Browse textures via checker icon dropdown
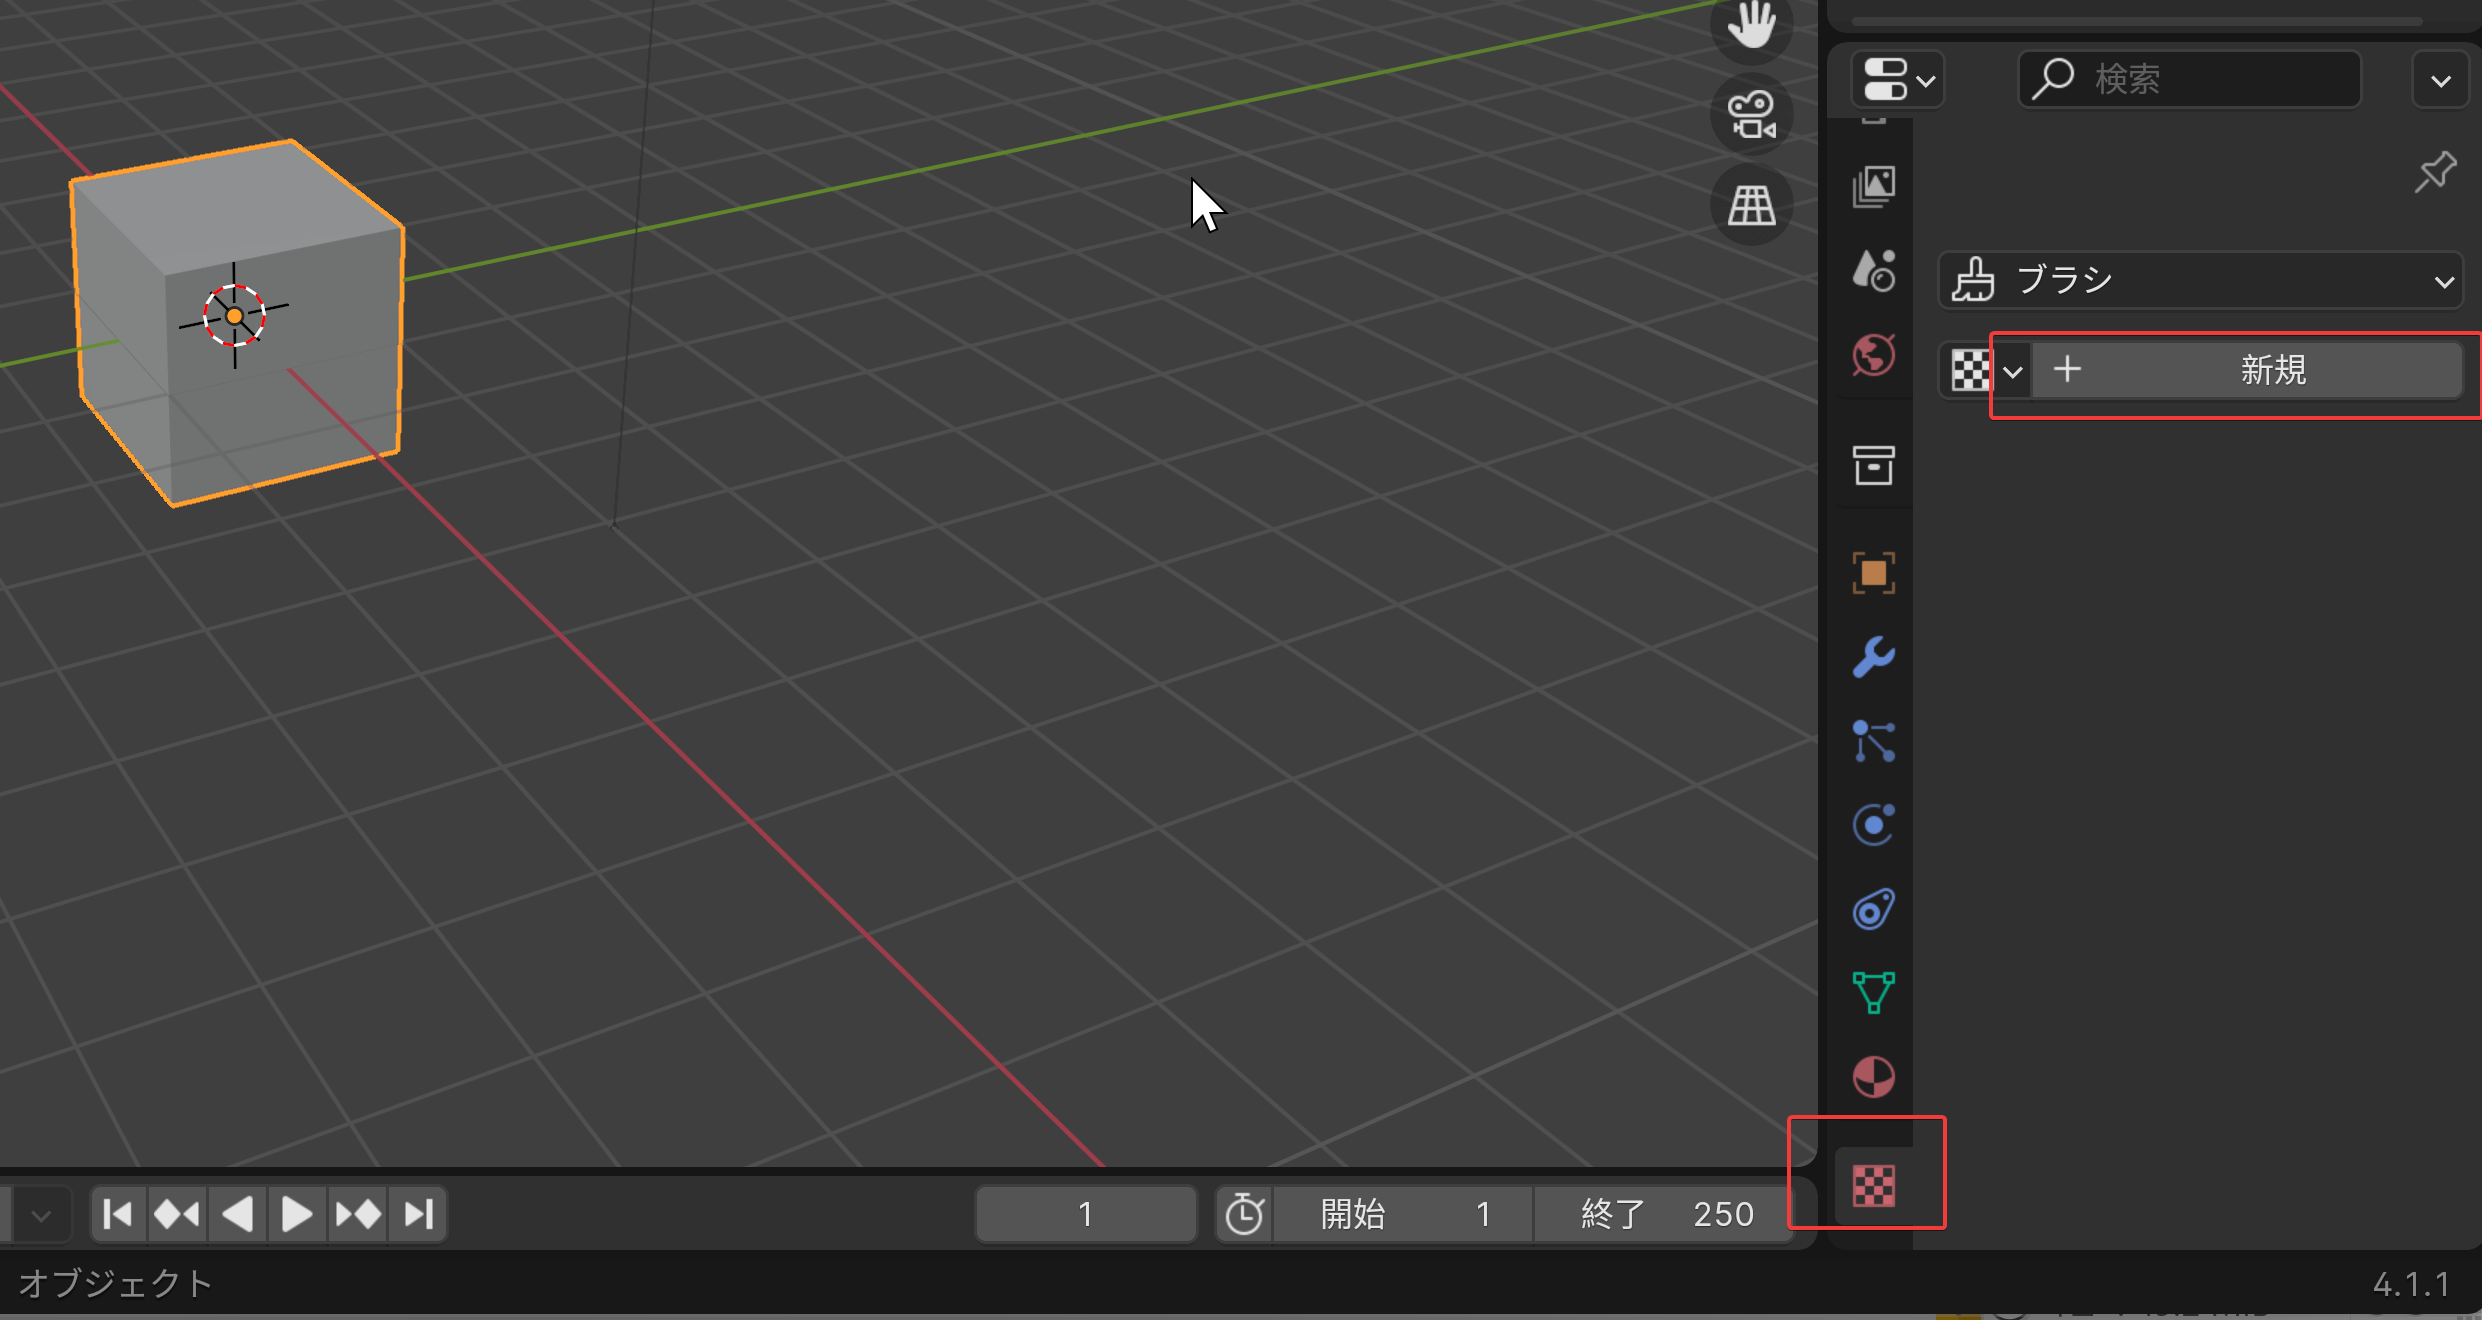The image size is (2482, 1320). [1986, 371]
